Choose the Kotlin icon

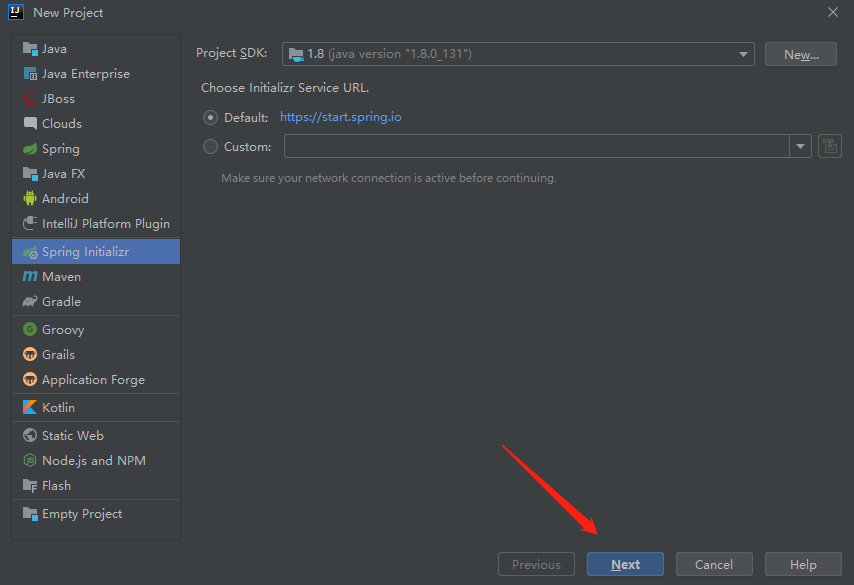(x=29, y=407)
